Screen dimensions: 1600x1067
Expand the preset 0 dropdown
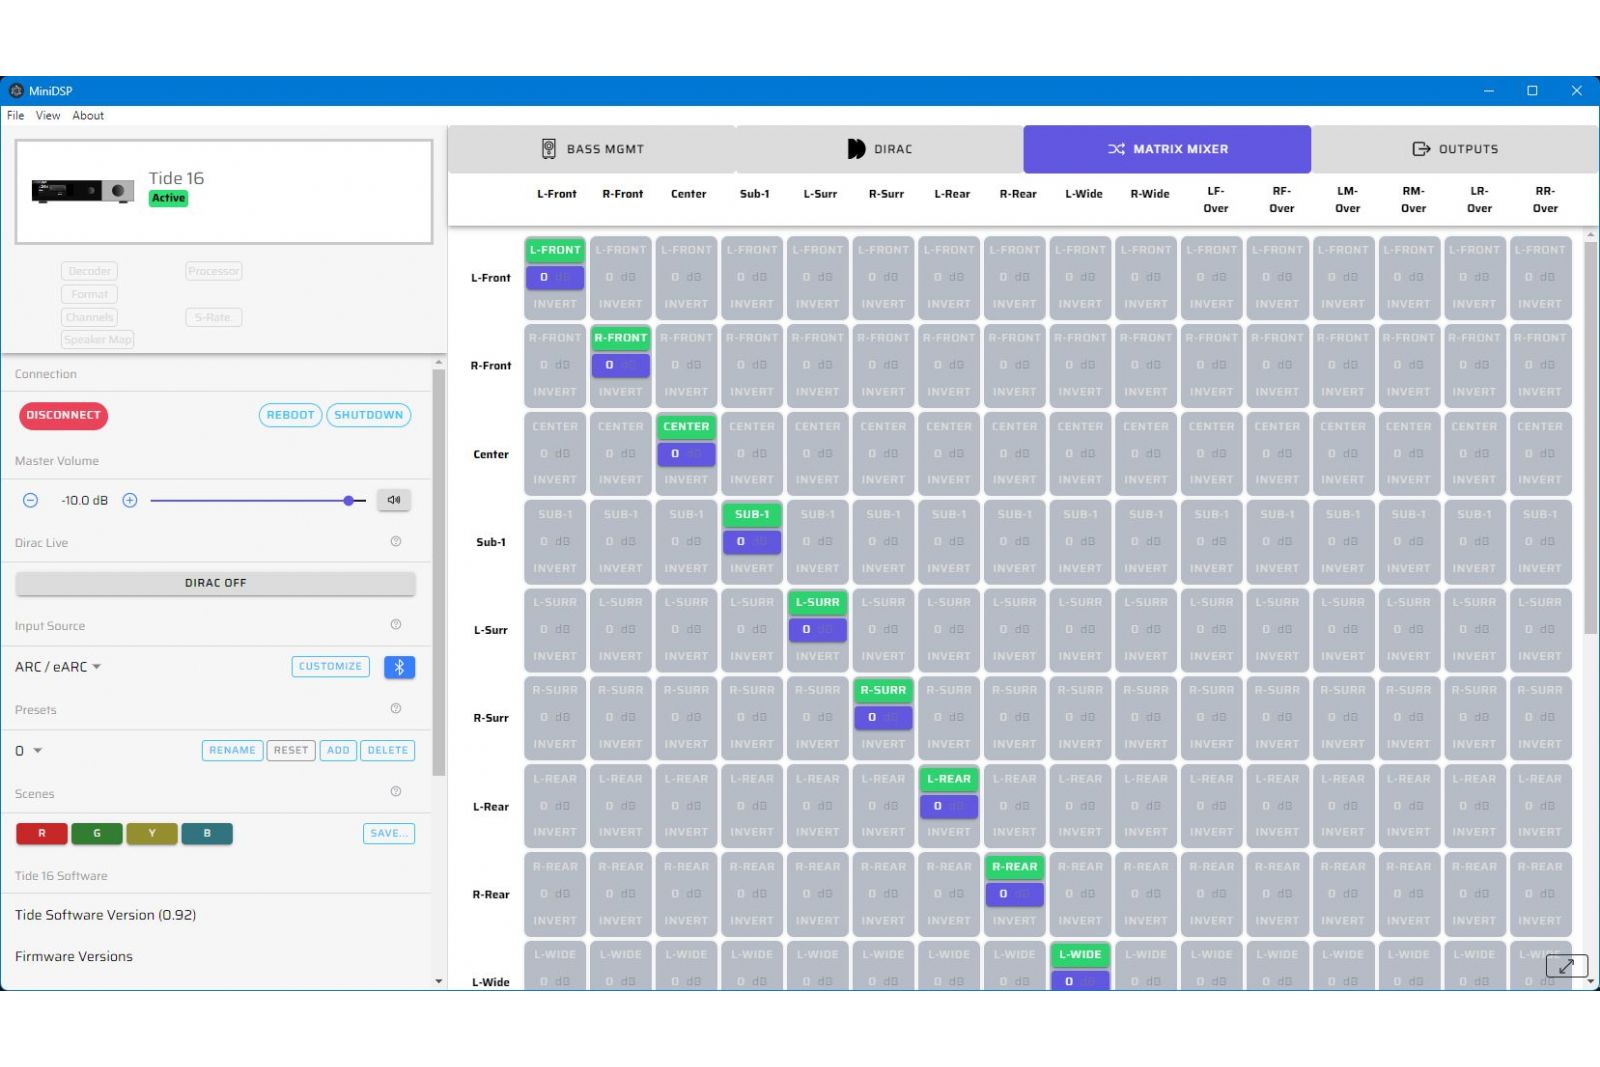point(28,751)
